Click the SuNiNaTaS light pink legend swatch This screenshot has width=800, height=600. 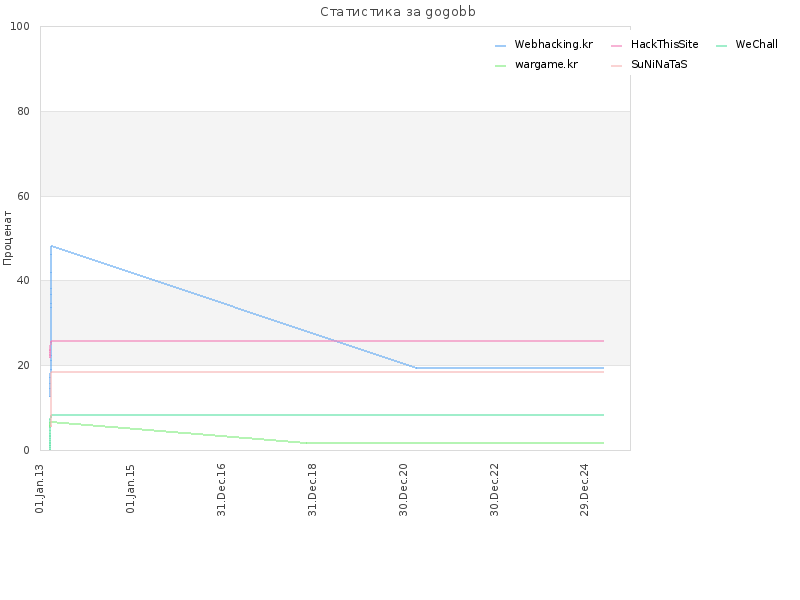616,66
